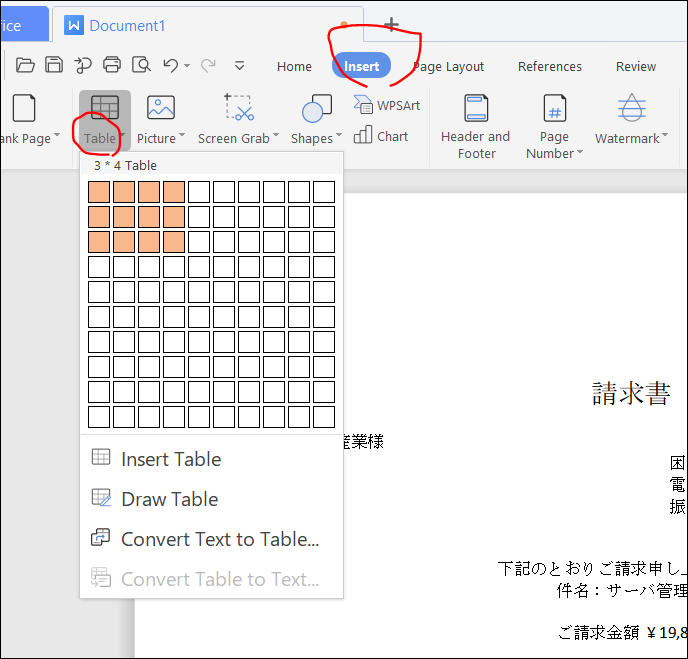Expand the Shapes dropdown arrow
Viewport: 688px width, 659px height.
339,135
